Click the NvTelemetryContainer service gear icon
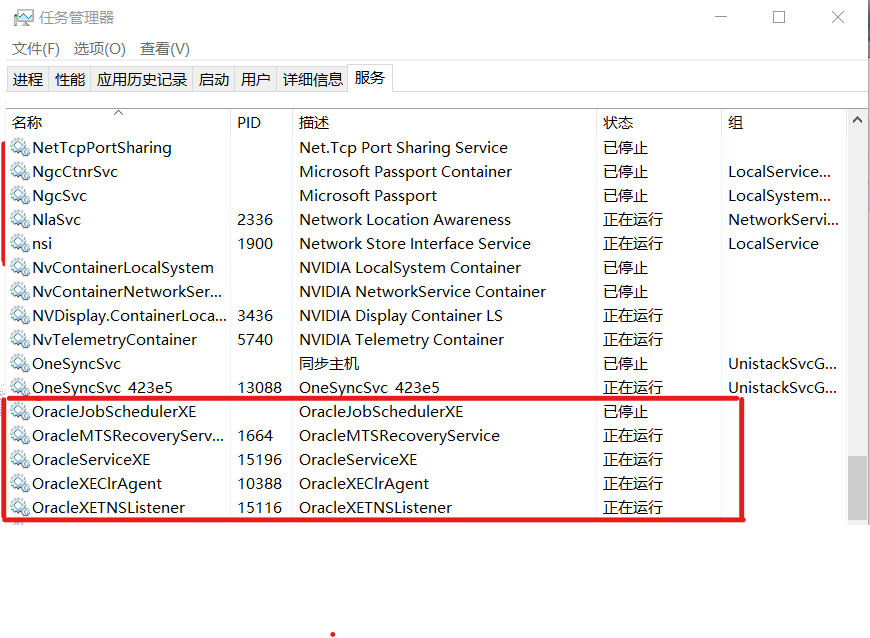870x638 pixels. click(20, 339)
